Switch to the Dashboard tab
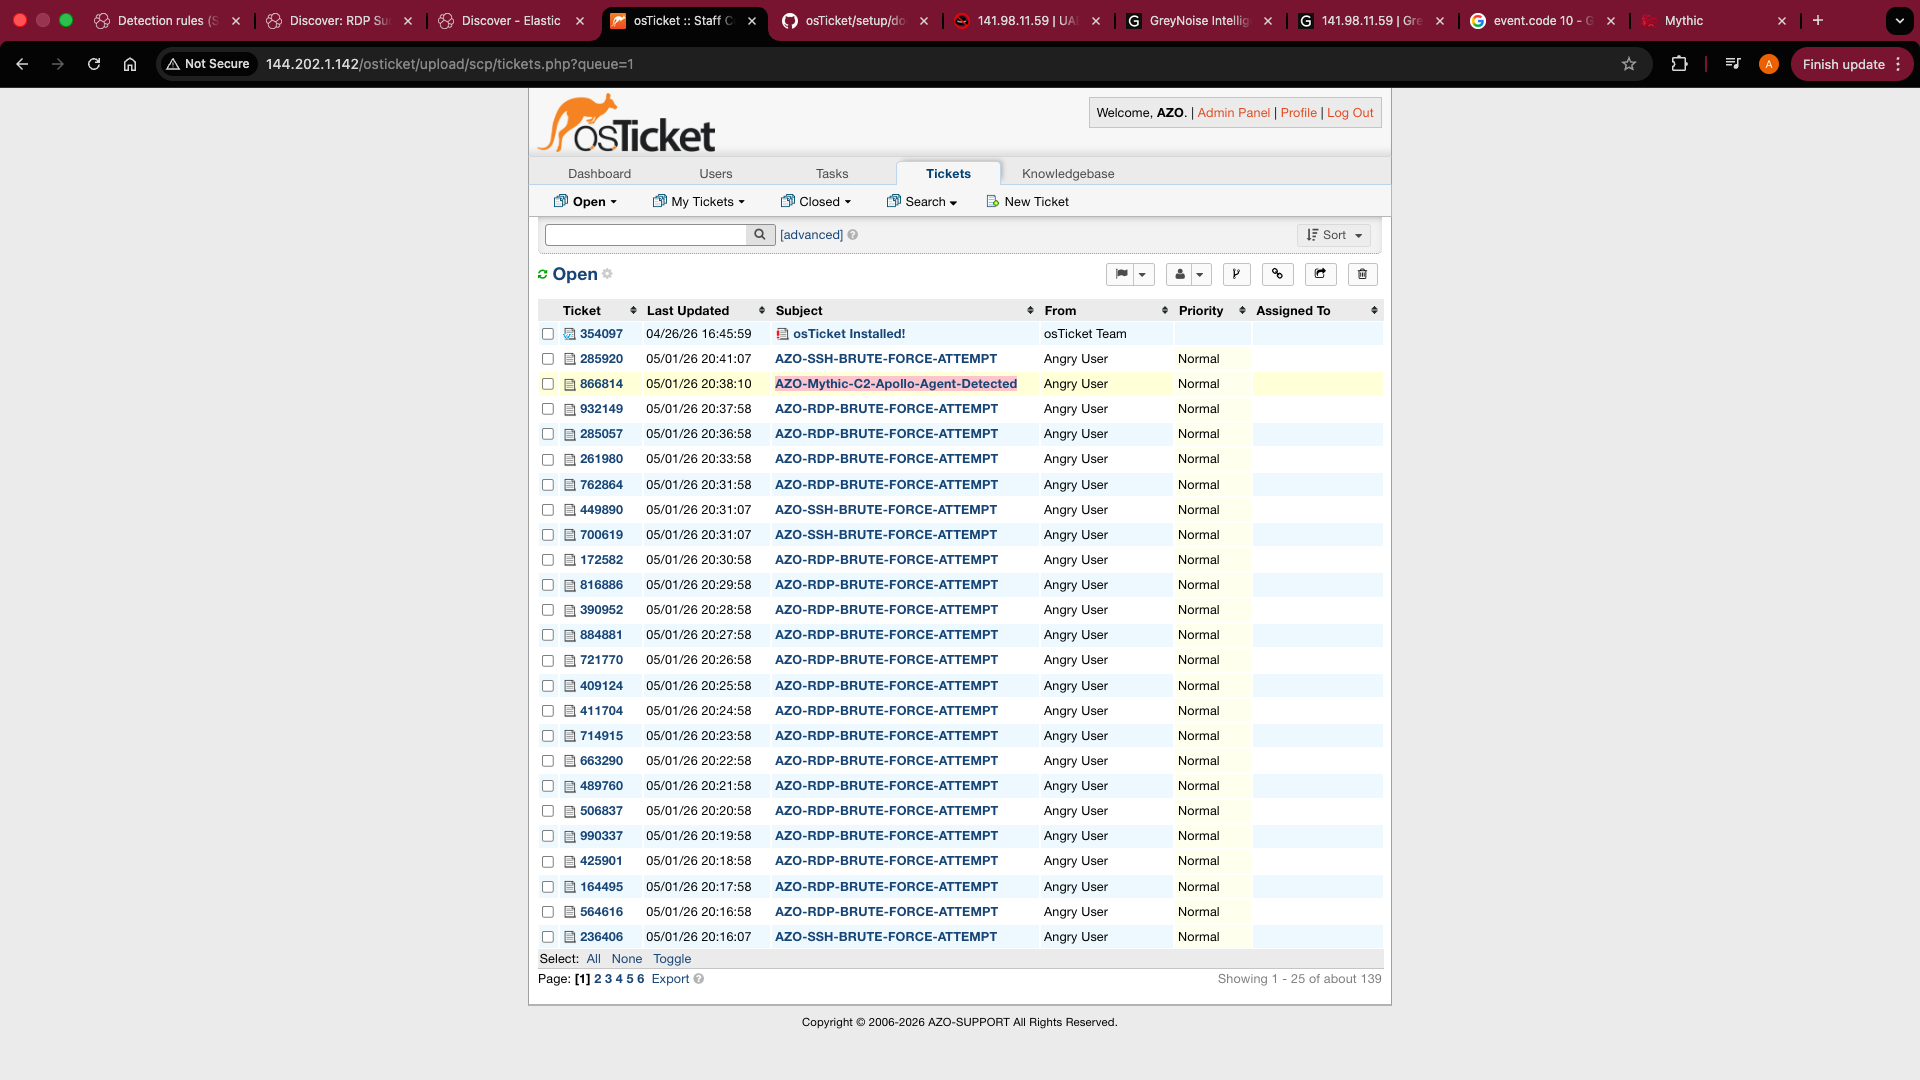Viewport: 1920px width, 1080px height. (599, 174)
